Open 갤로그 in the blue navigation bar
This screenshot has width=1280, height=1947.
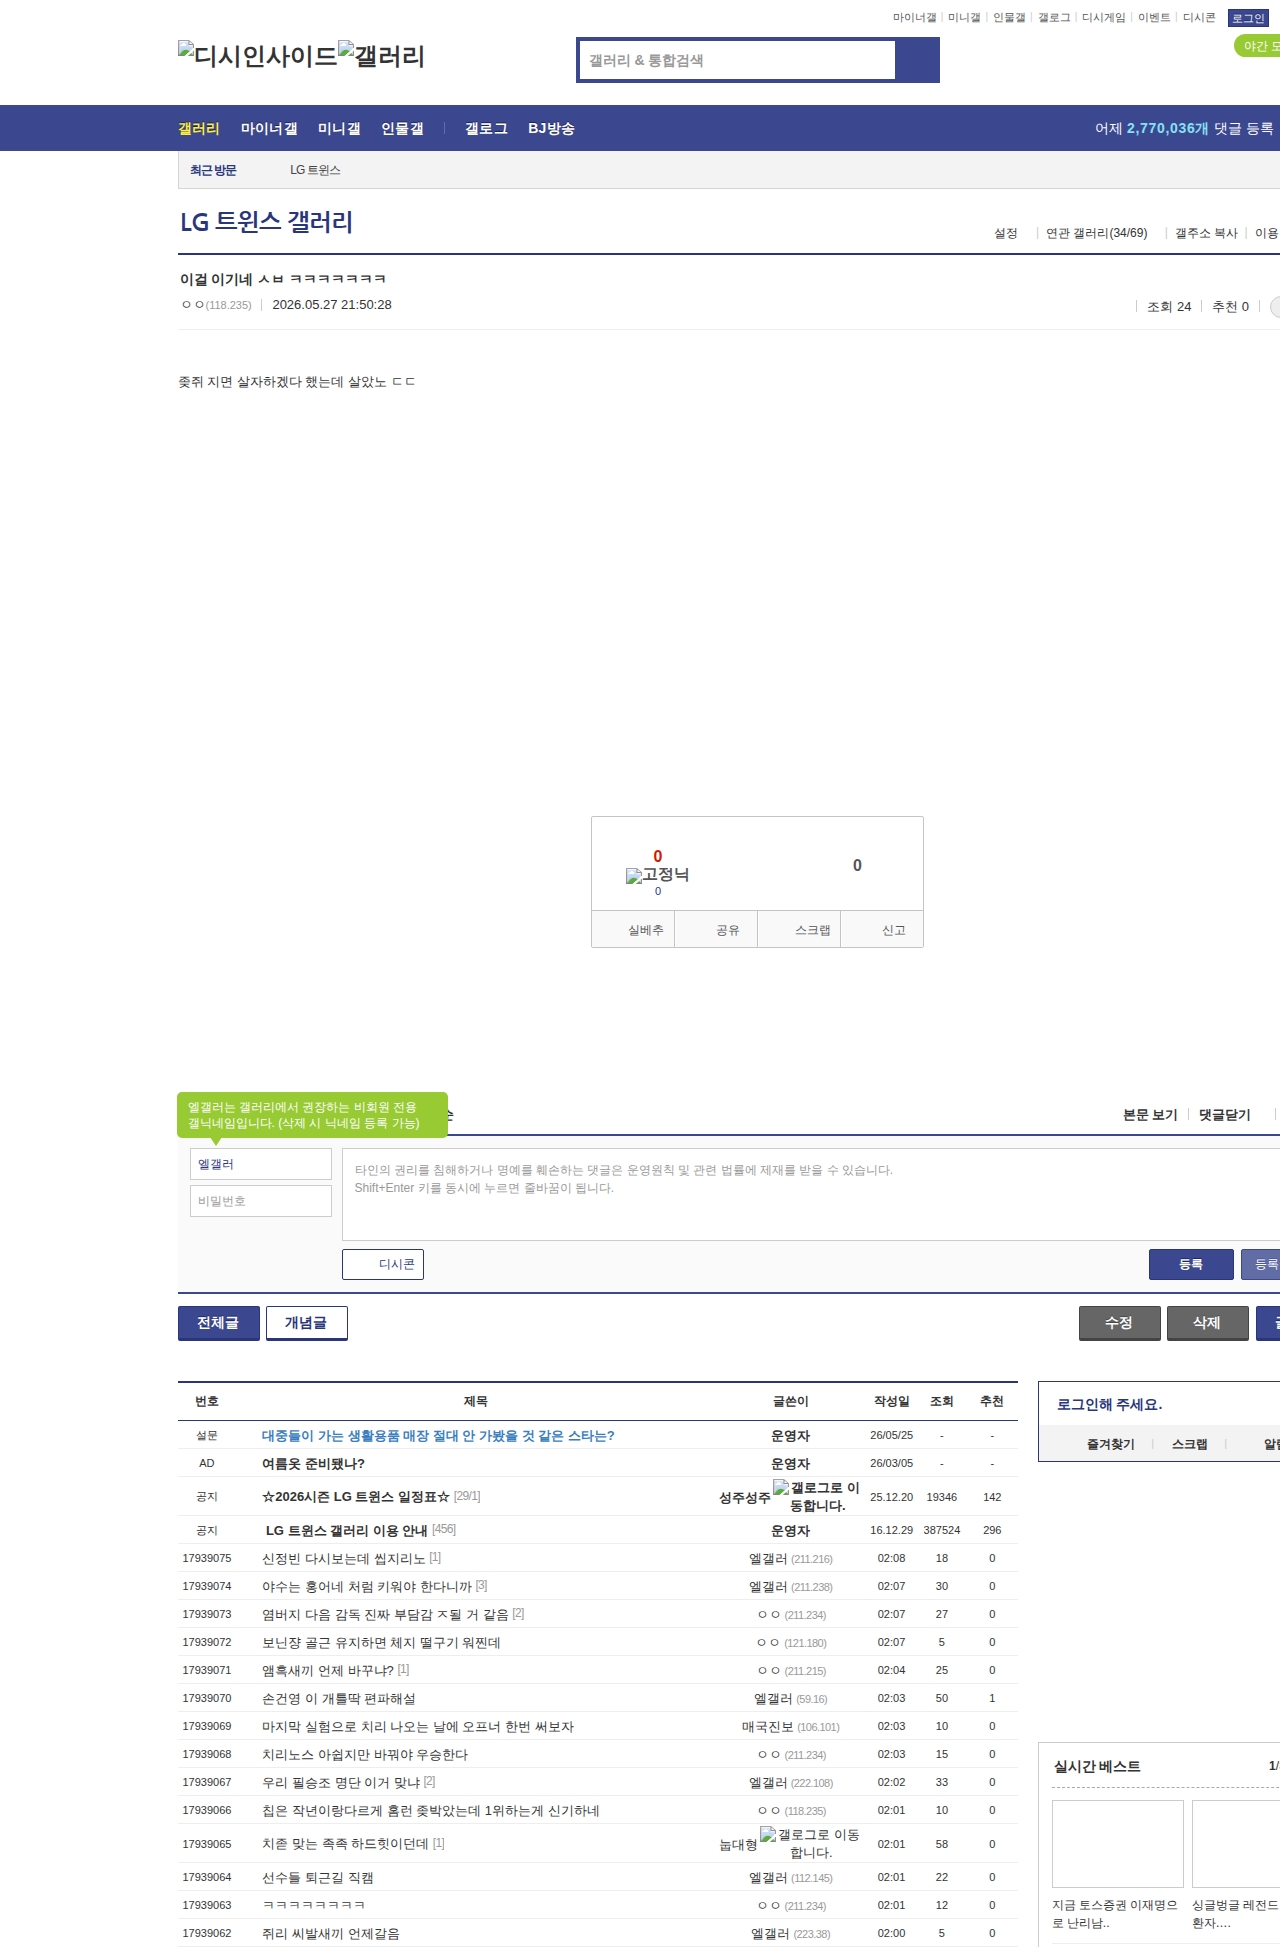click(x=486, y=128)
